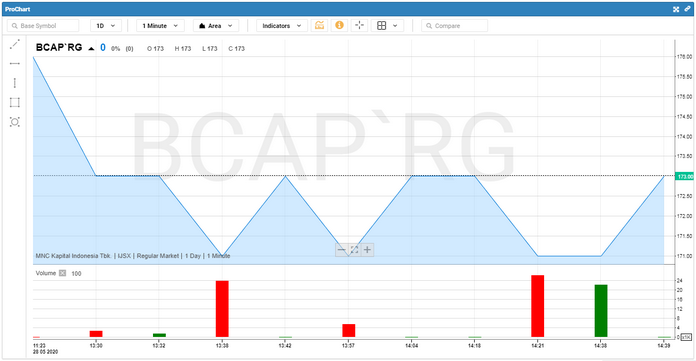Screen dimensions: 696x361
Task: Toggle the orange volume chart icon
Action: pos(319,25)
